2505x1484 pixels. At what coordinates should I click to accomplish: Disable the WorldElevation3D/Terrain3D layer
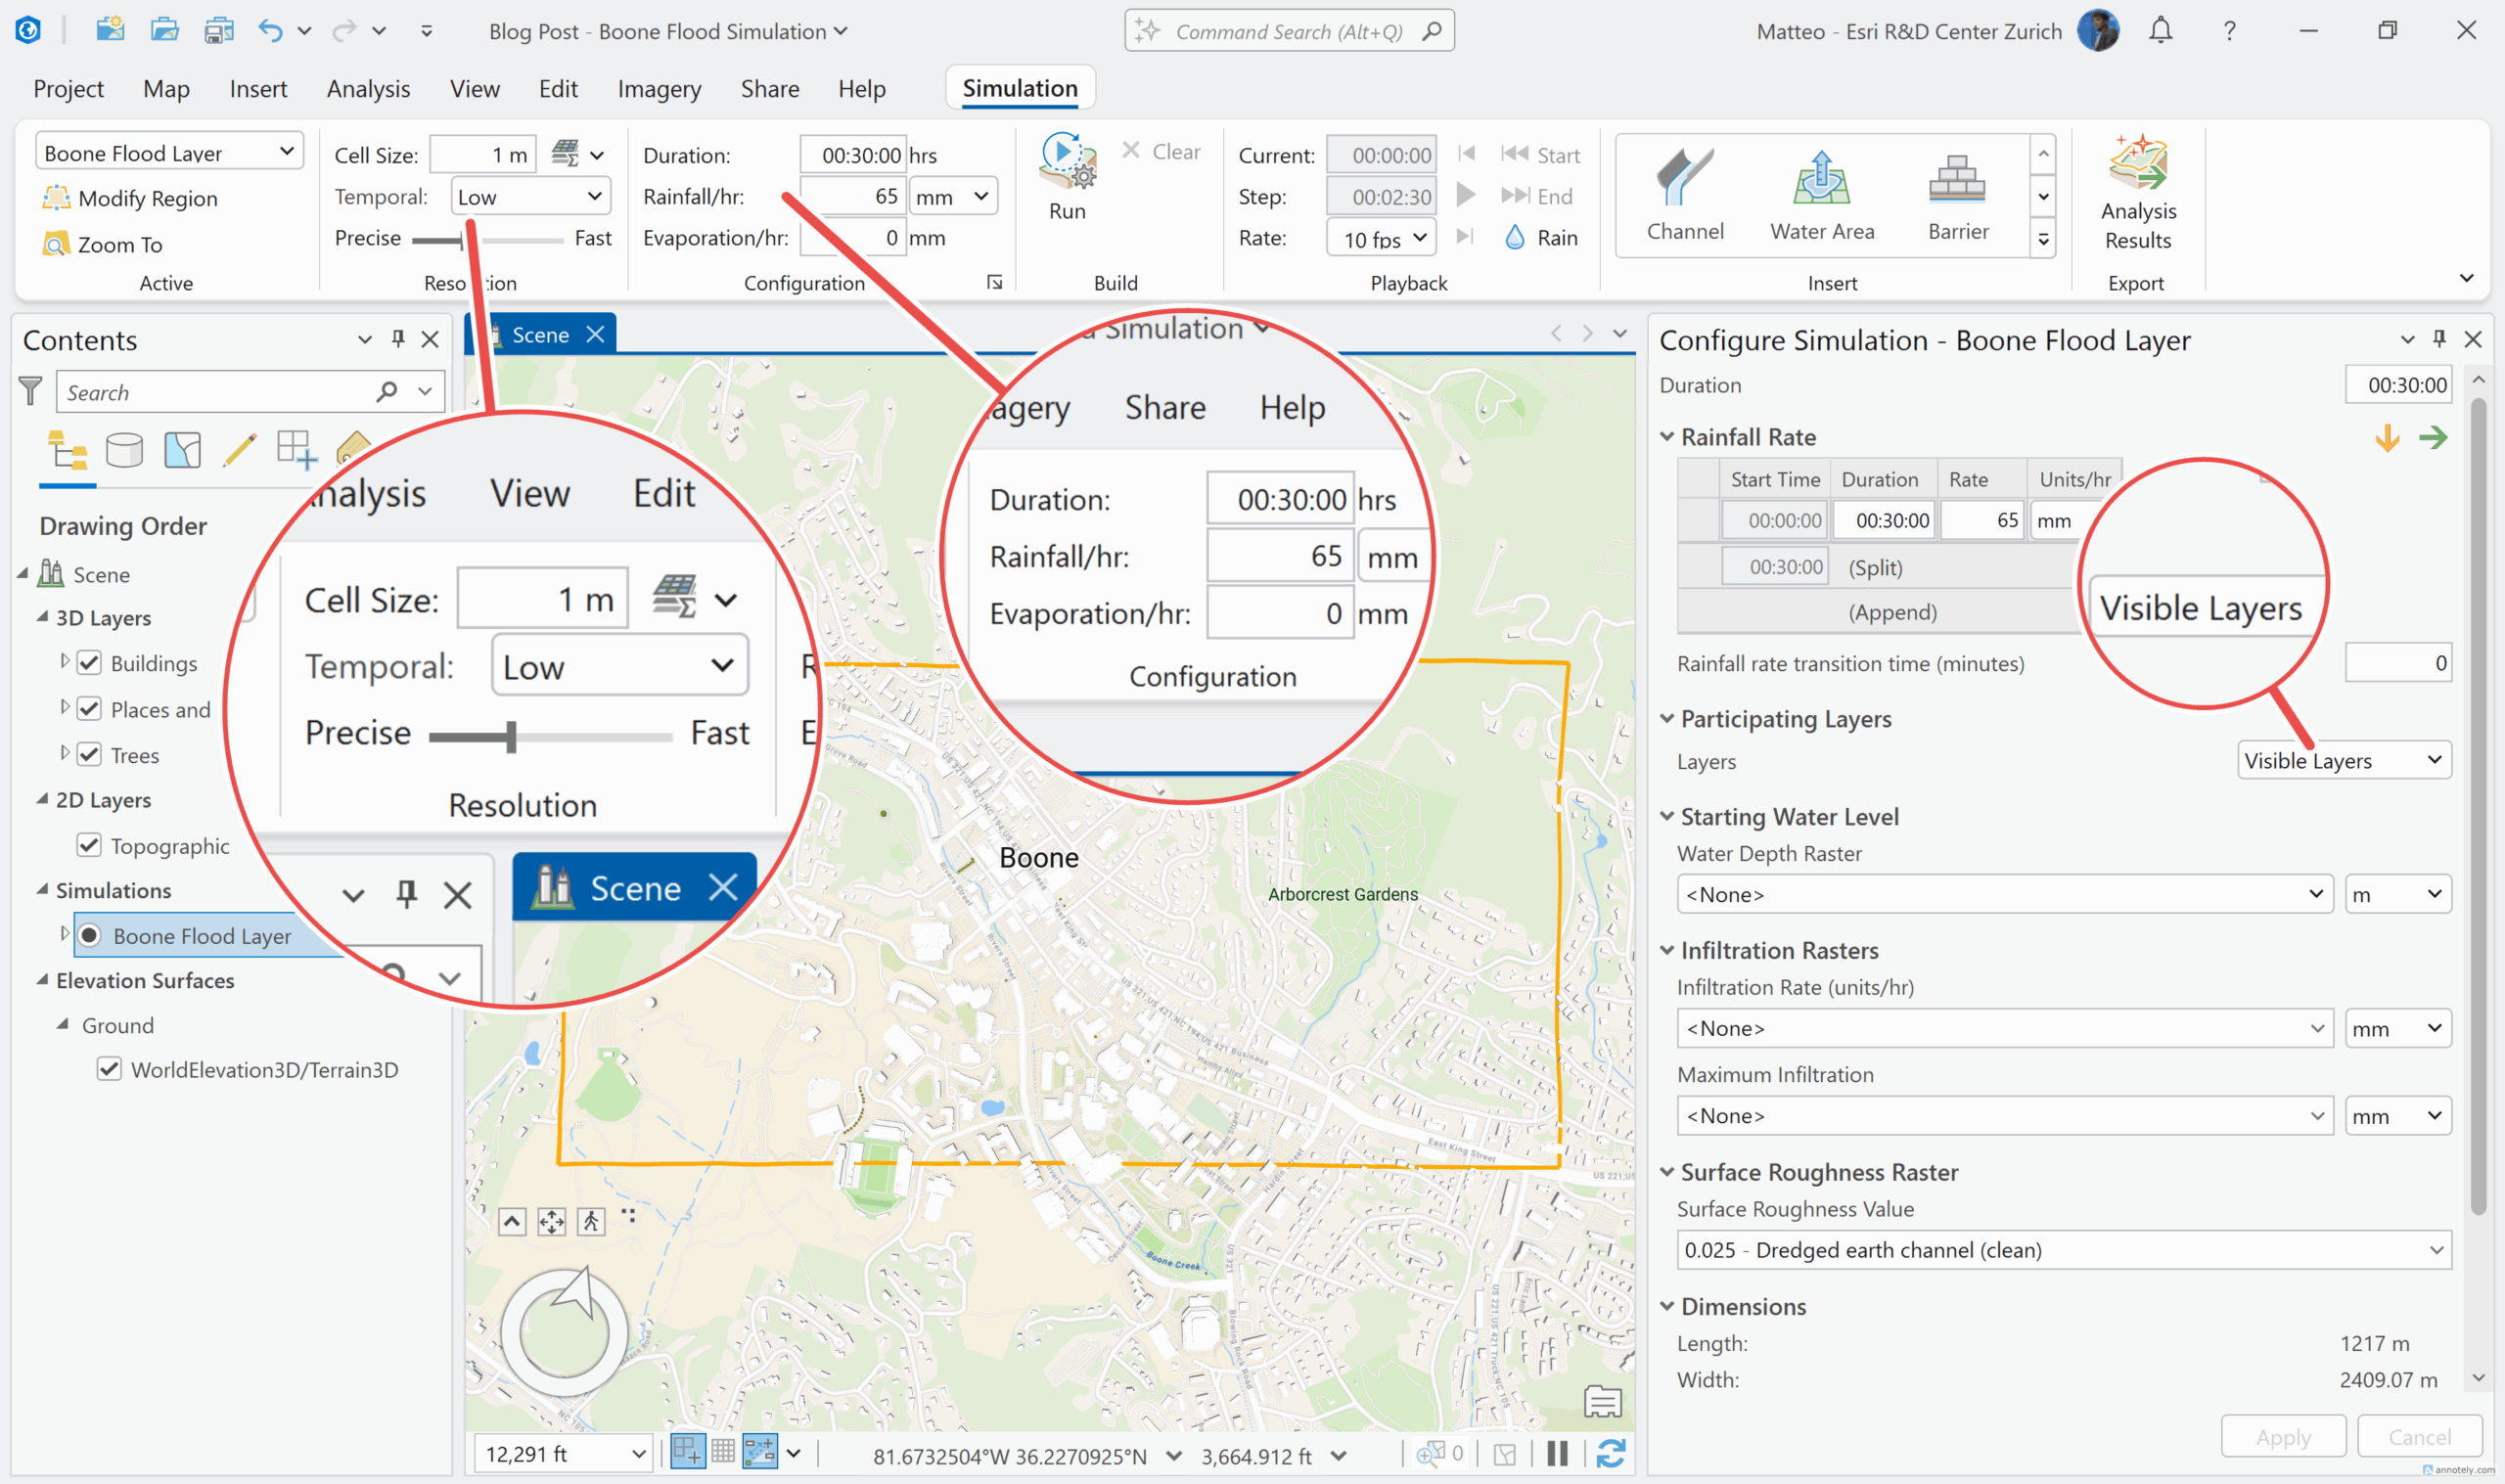click(108, 1069)
